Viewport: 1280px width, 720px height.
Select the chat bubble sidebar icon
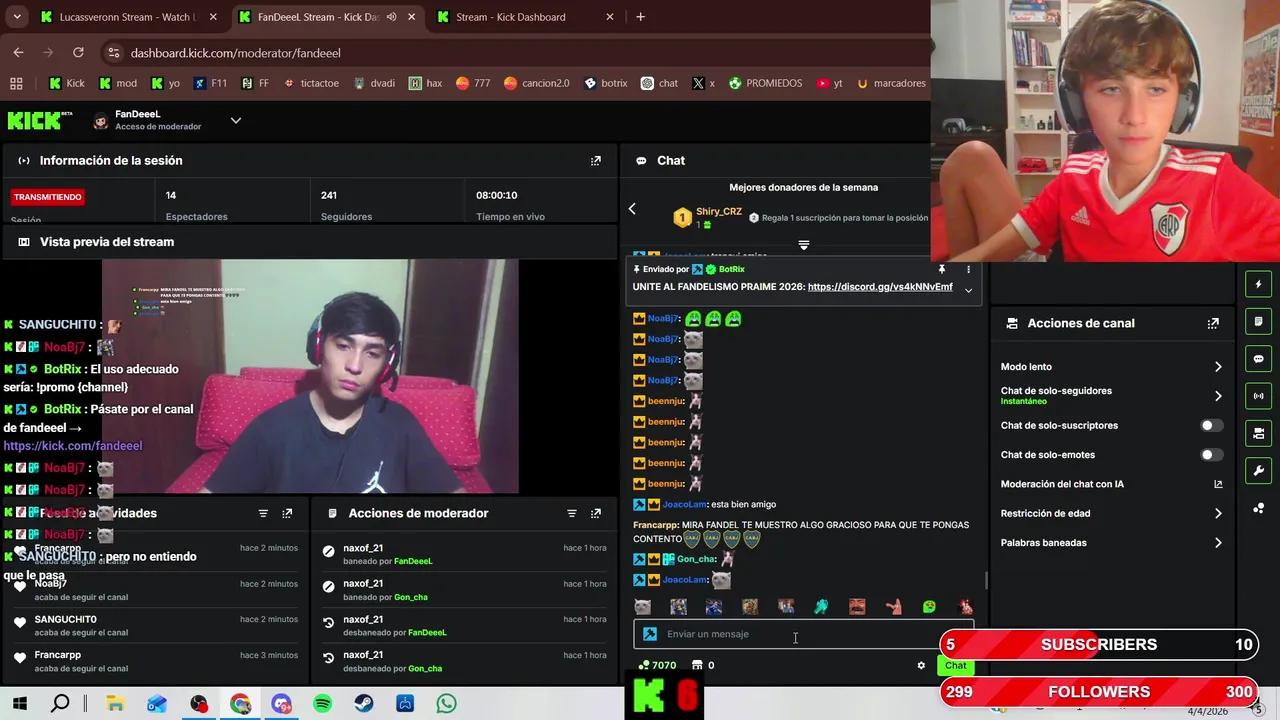[1258, 359]
